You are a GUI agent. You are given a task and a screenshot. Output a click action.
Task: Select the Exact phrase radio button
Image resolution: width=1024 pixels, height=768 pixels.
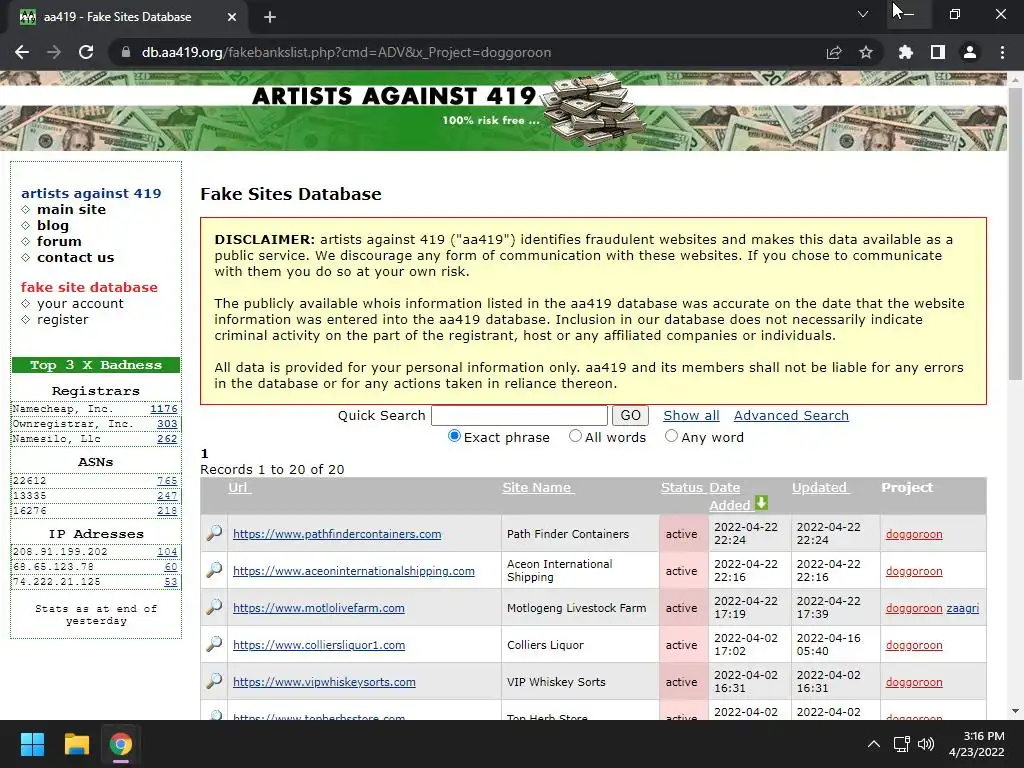[x=454, y=436]
